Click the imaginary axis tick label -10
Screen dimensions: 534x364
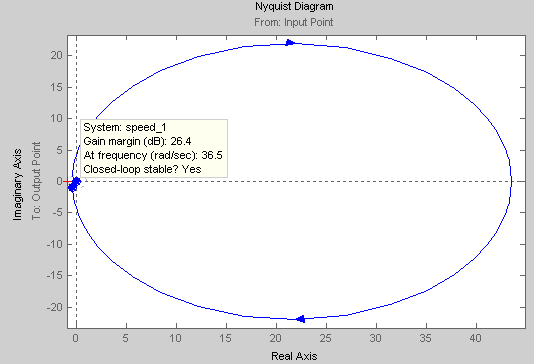tap(55, 244)
